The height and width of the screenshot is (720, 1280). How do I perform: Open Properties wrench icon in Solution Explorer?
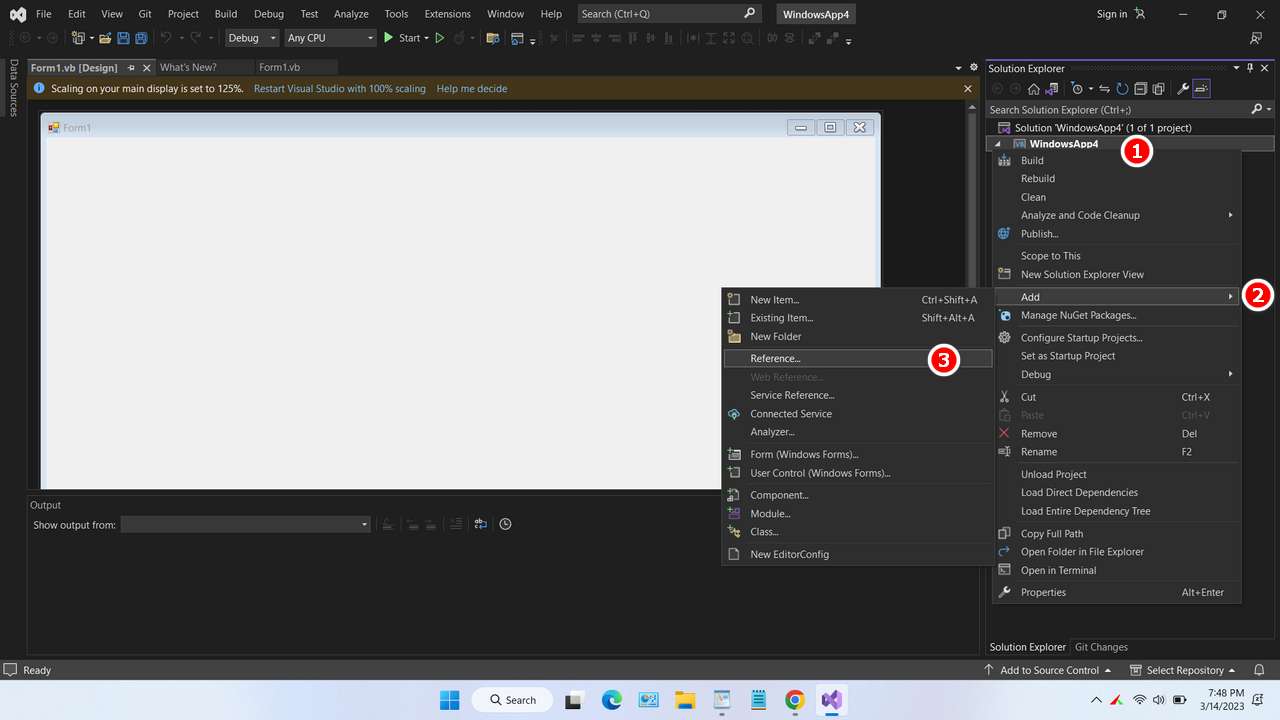(1183, 89)
